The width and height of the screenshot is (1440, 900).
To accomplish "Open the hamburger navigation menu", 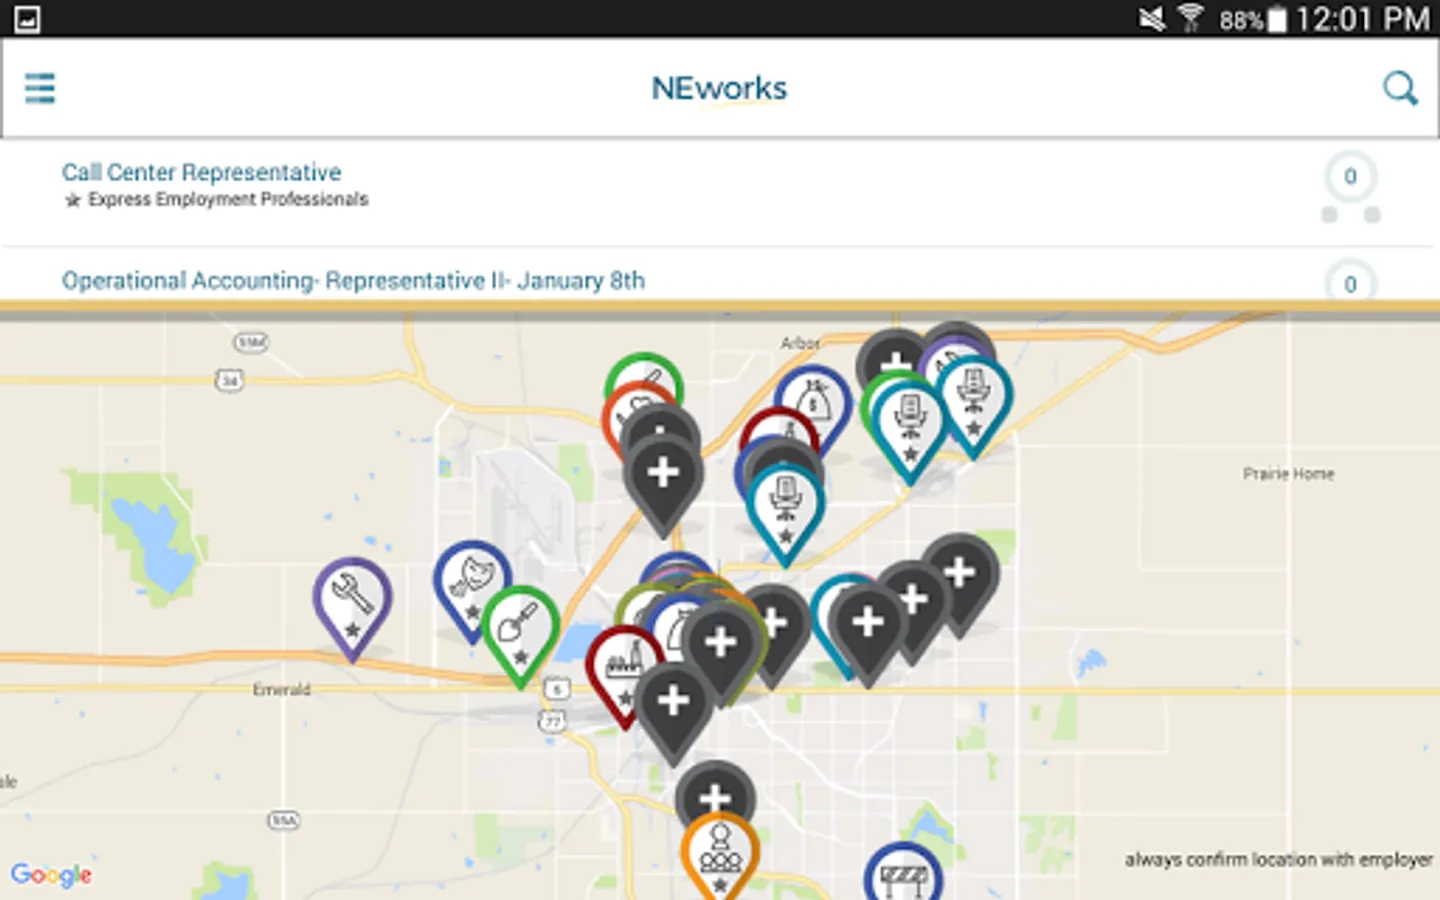I will [x=40, y=88].
